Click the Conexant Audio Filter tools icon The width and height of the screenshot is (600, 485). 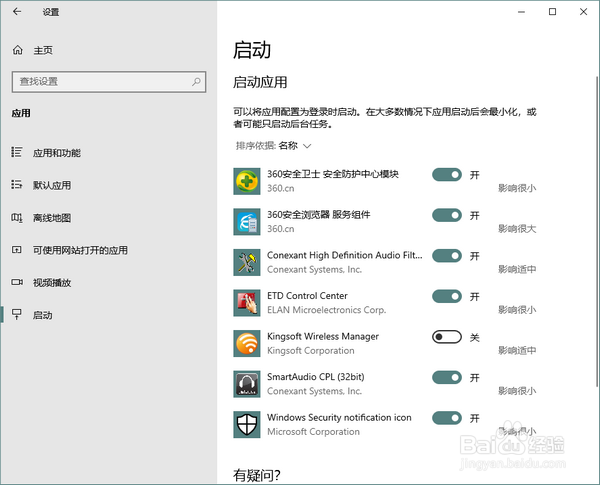[x=247, y=262]
